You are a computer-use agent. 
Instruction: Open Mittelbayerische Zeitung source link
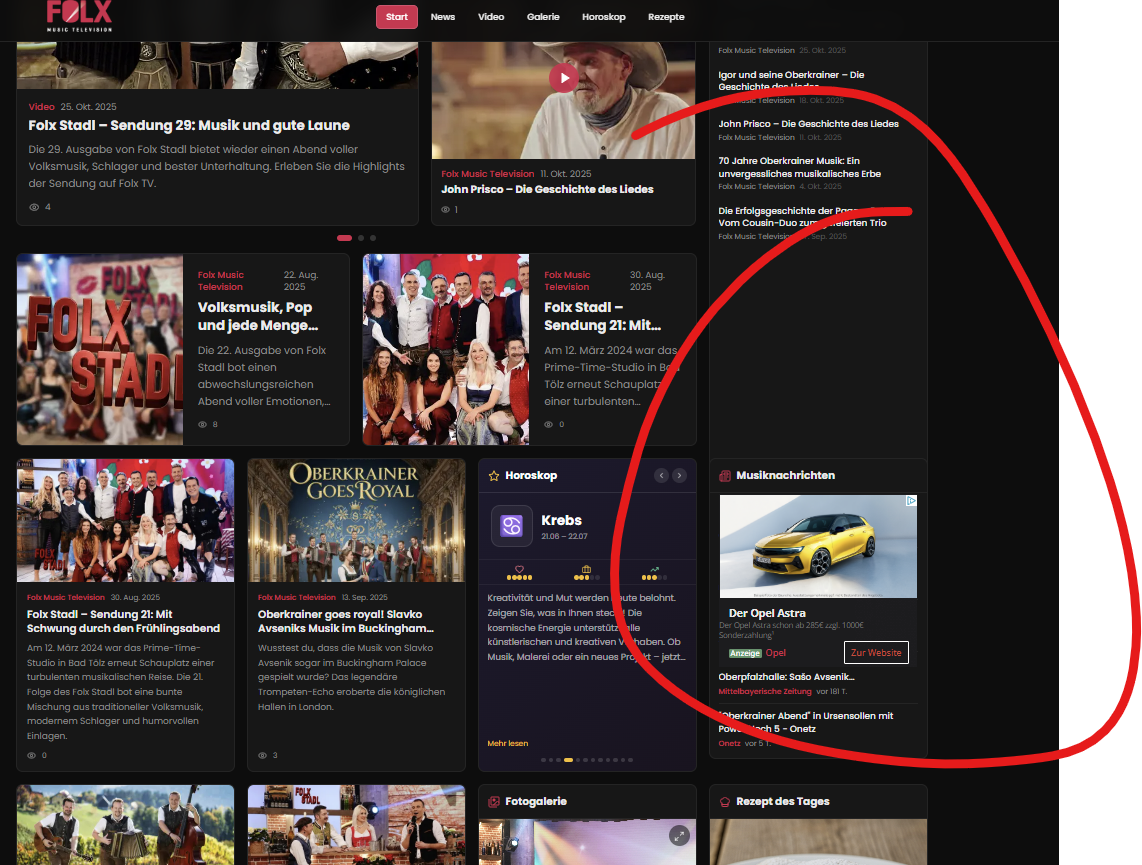[x=765, y=692]
